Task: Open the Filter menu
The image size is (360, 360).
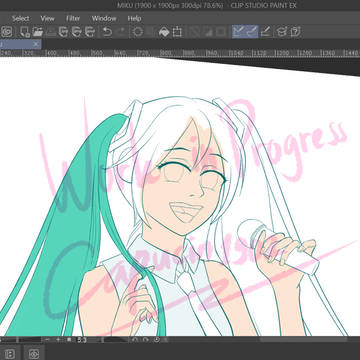Action: (73, 19)
